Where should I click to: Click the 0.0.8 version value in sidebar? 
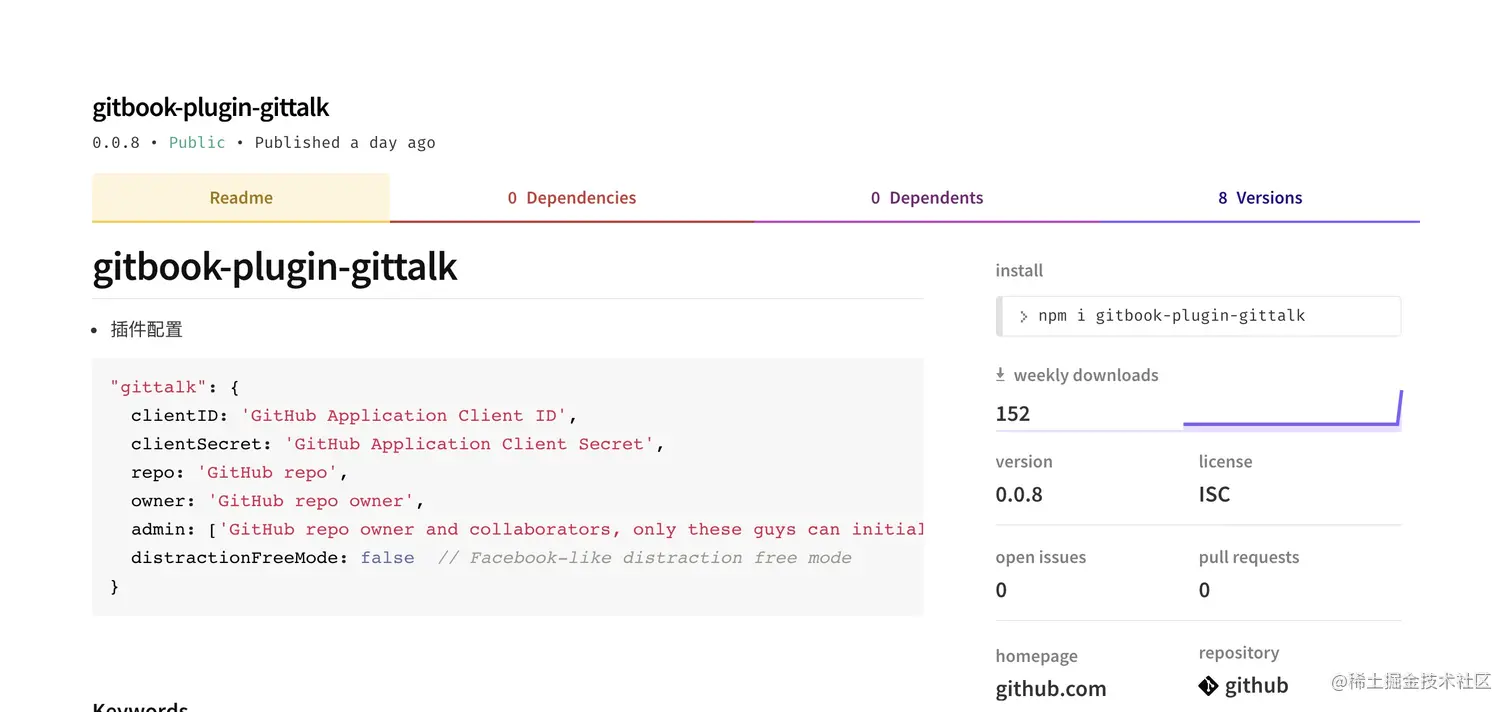point(1019,495)
